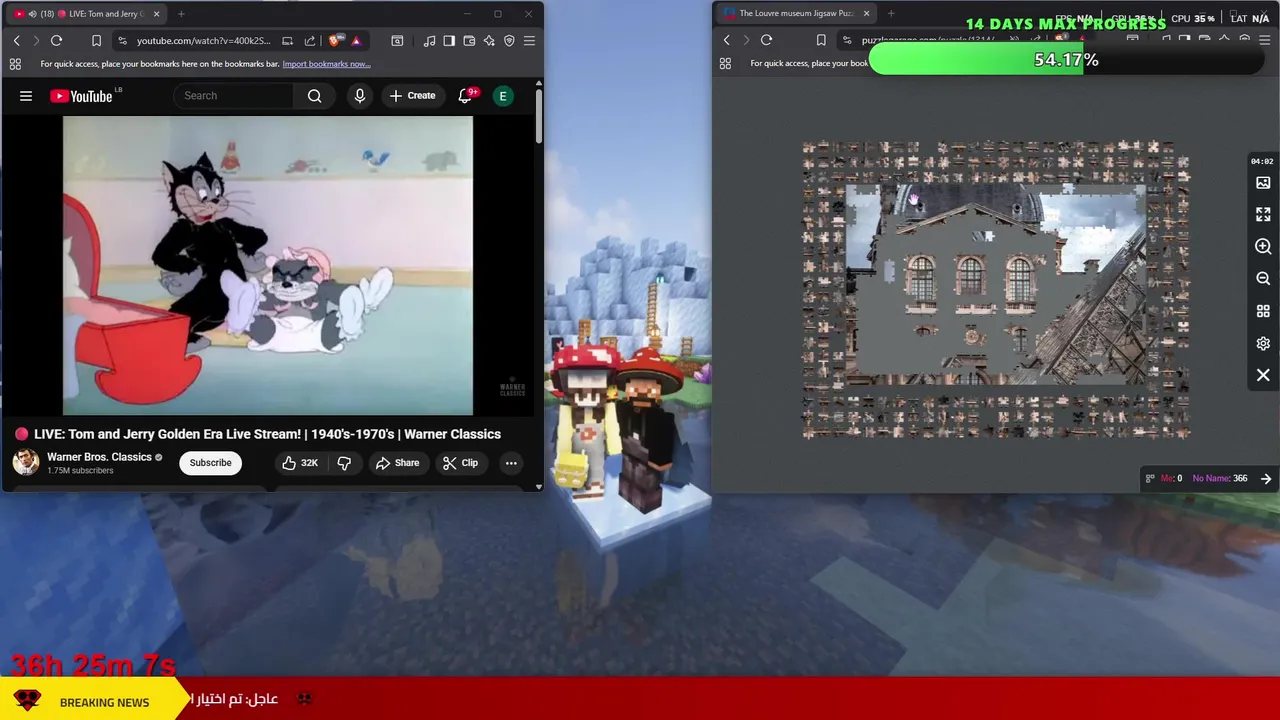Open a new tab in YouTube window
The width and height of the screenshot is (1280, 720).
point(181,14)
